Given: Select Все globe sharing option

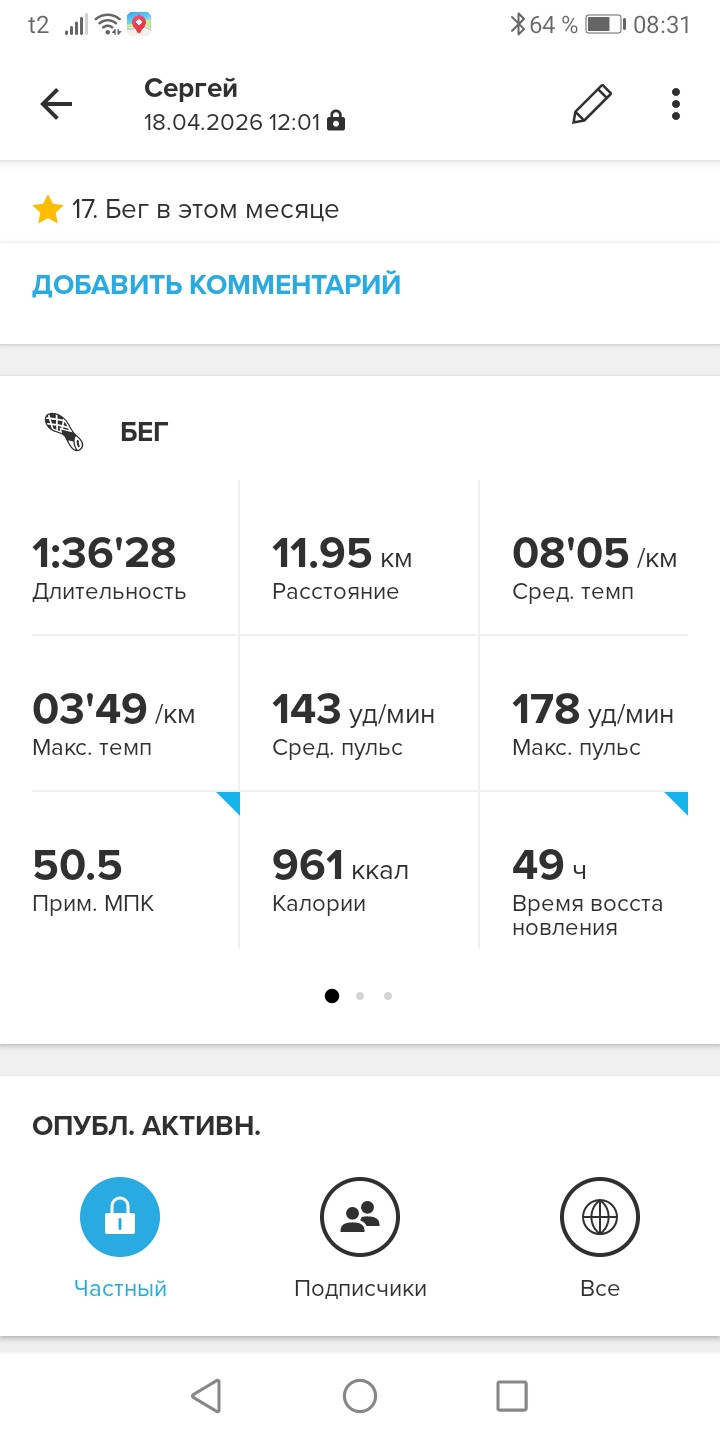Looking at the screenshot, I should [600, 1217].
